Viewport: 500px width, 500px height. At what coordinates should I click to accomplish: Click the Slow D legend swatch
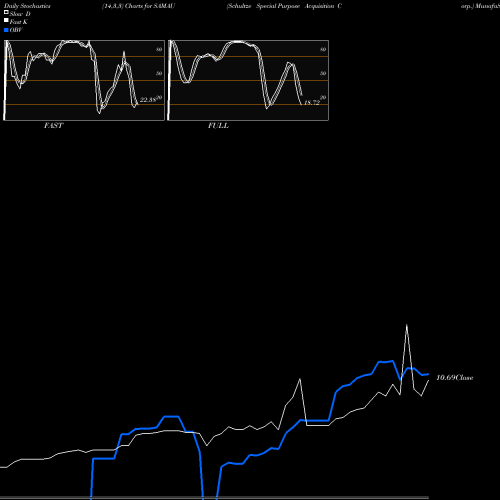click(6, 12)
